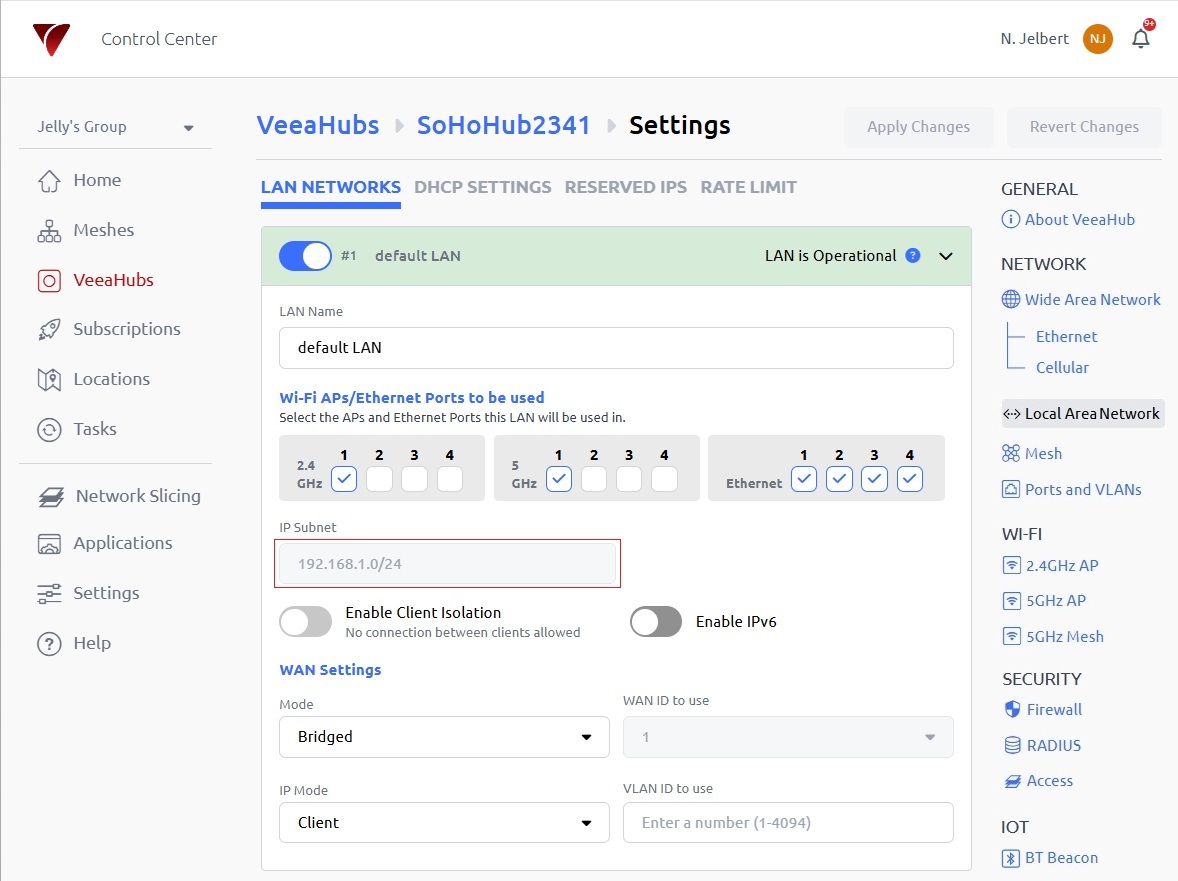Switch to DHCP SETTINGS tab

482,187
